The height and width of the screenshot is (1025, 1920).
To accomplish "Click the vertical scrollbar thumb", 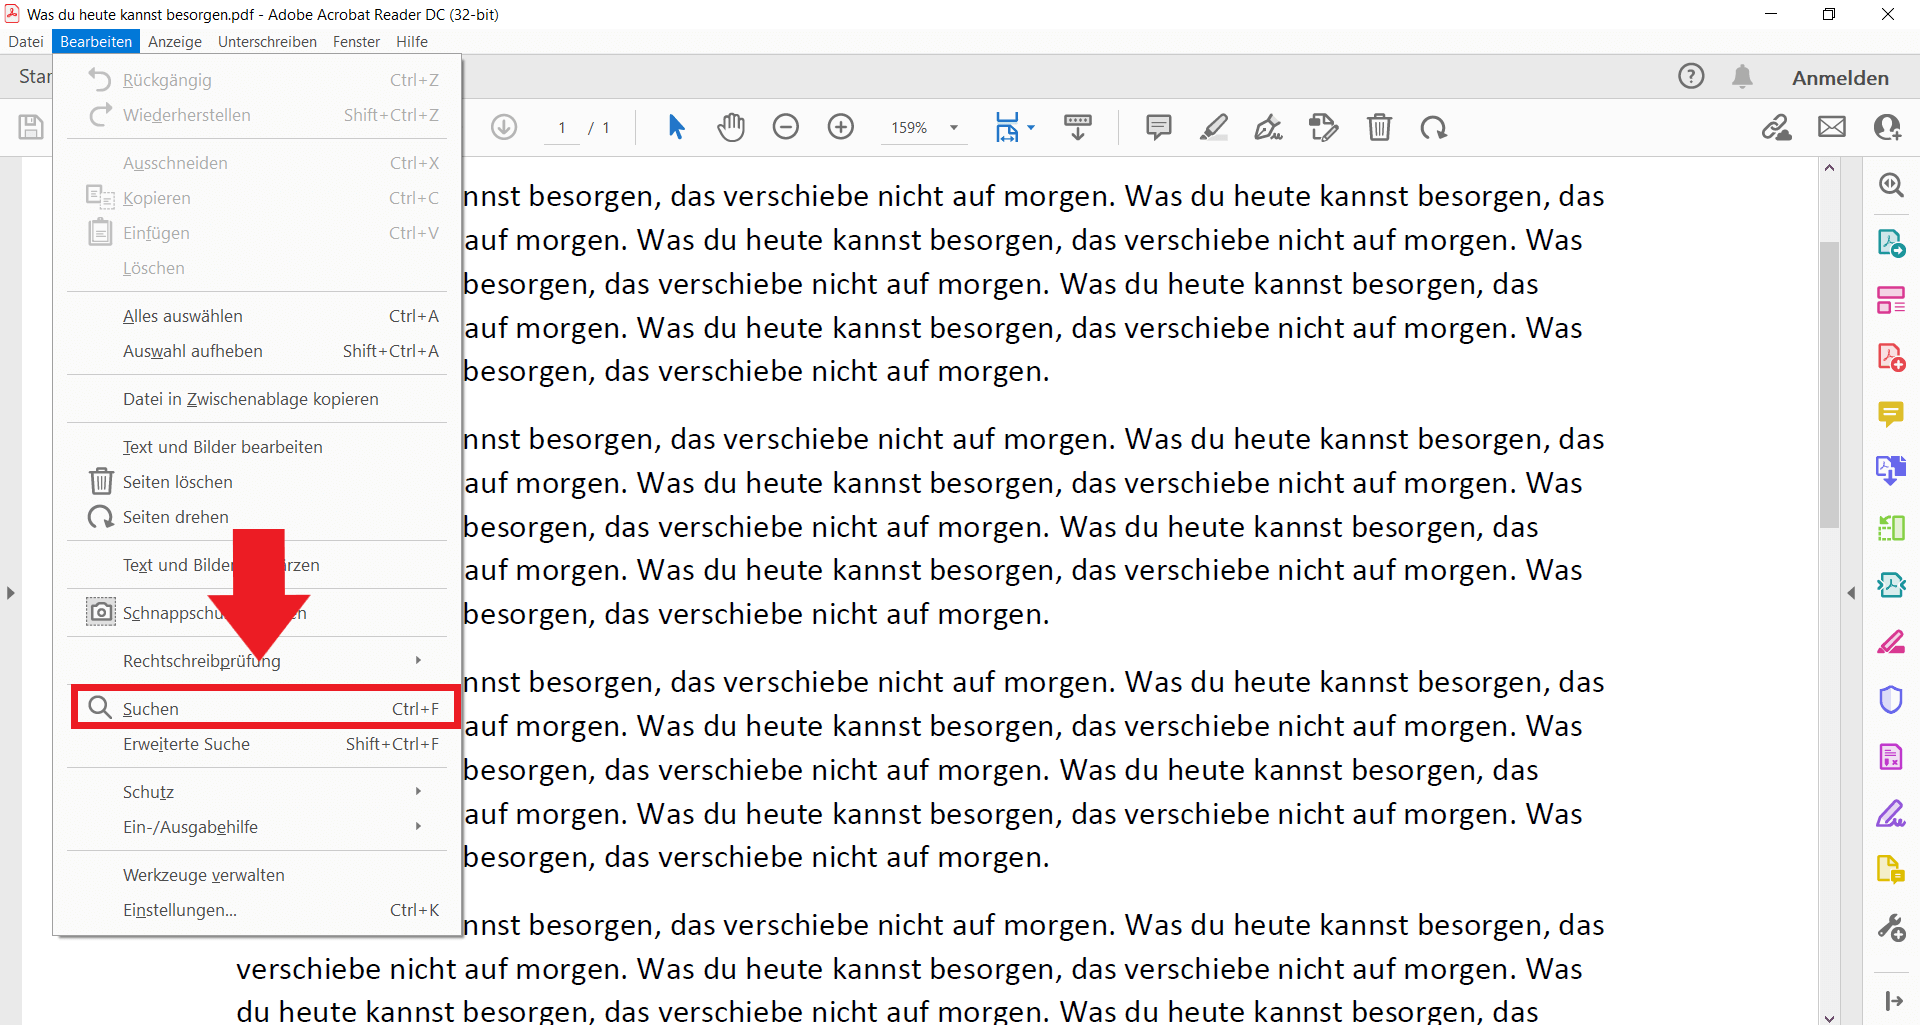I will (x=1829, y=384).
